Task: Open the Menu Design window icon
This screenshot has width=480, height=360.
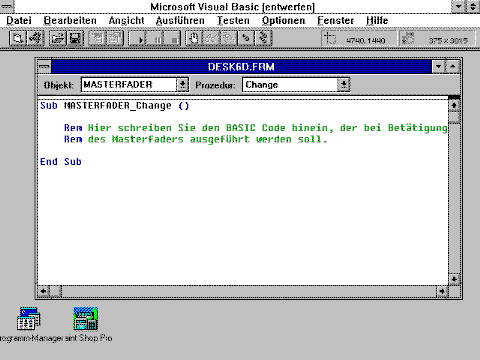Action: click(x=97, y=38)
